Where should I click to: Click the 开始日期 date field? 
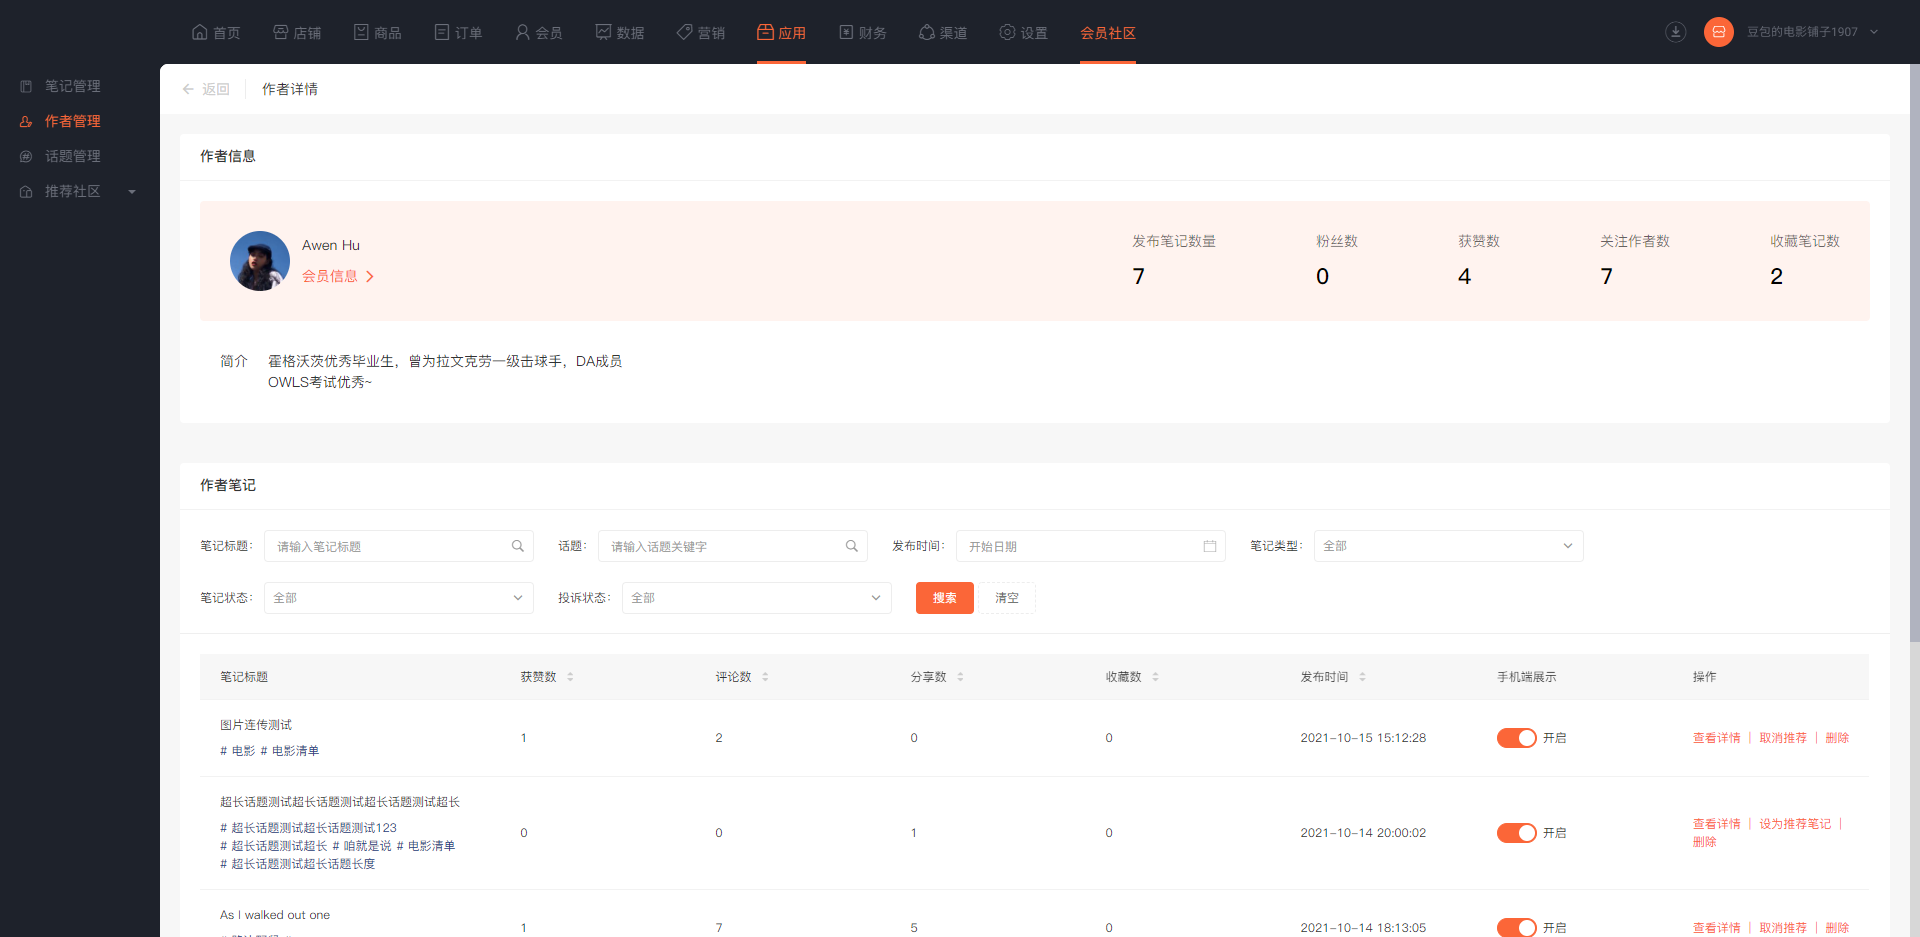pos(1090,546)
